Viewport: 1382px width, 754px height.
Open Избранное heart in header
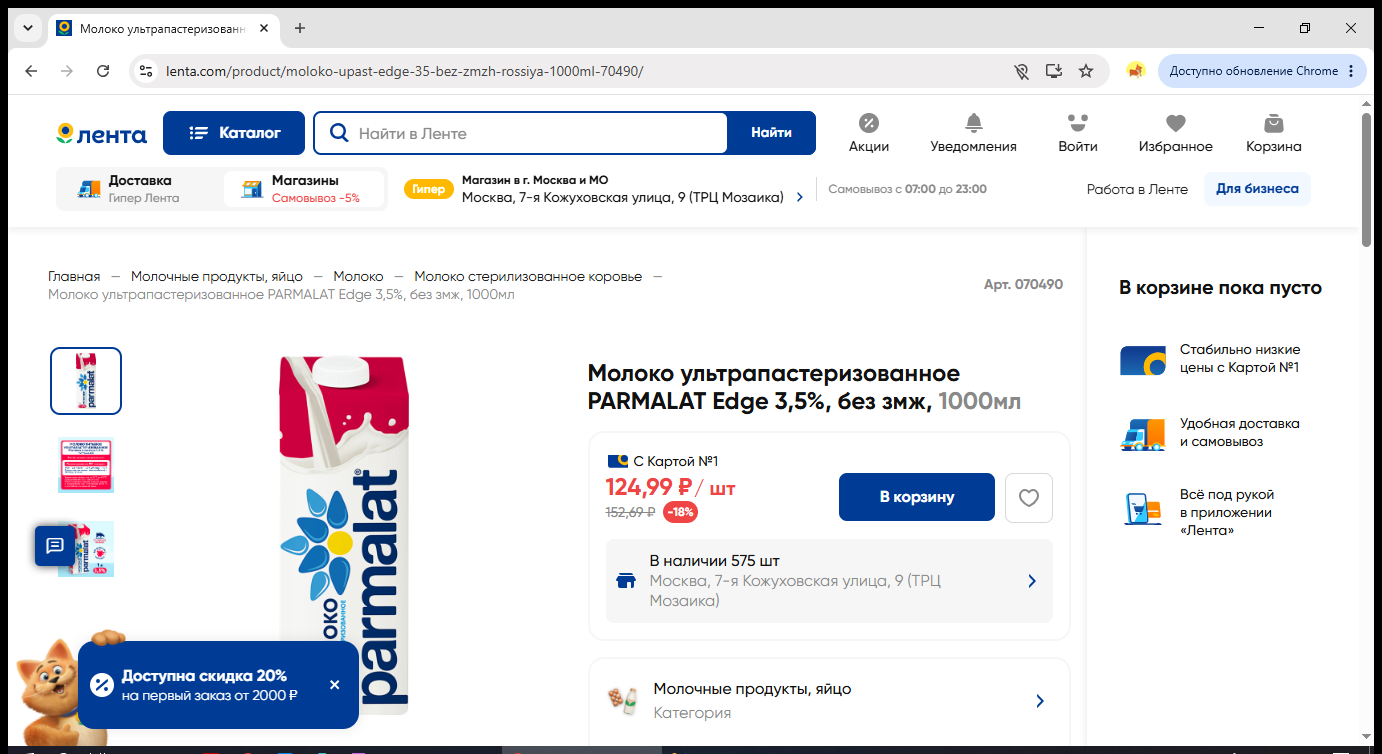[x=1176, y=133]
